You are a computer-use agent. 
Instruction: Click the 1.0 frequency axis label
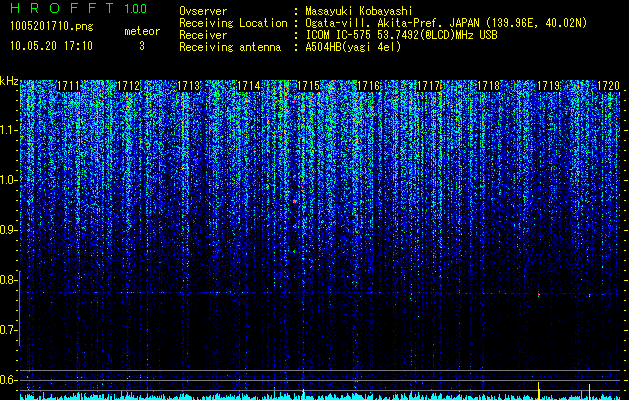8,180
